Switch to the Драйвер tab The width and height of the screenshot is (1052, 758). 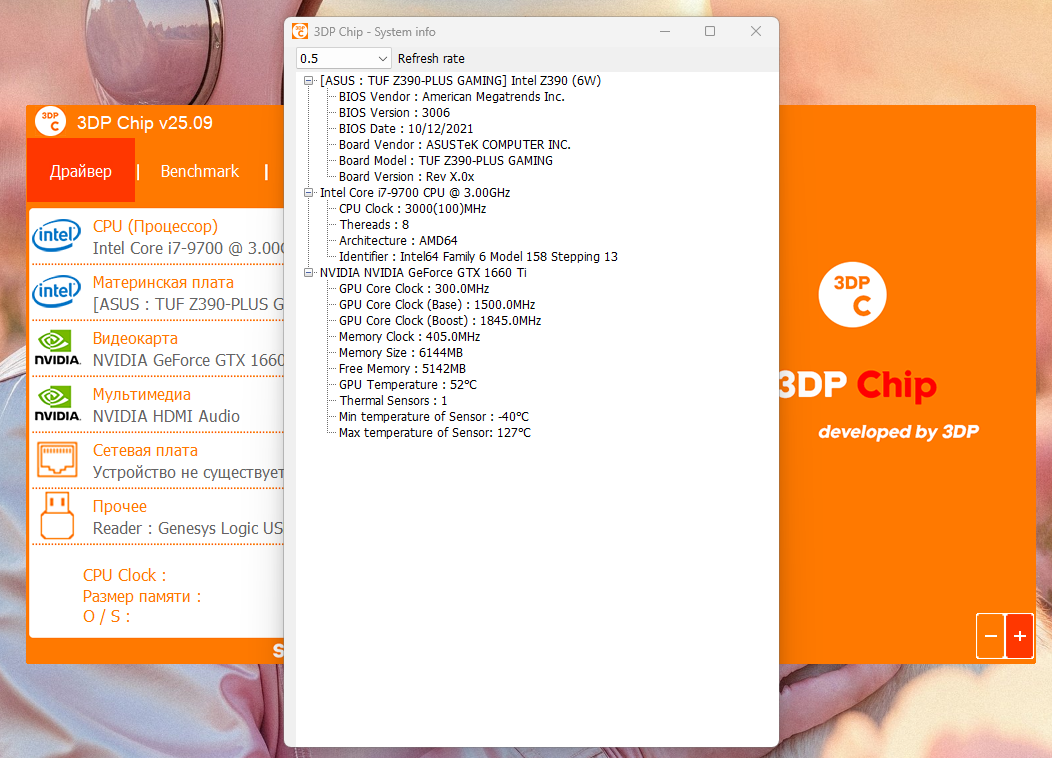tap(81, 171)
